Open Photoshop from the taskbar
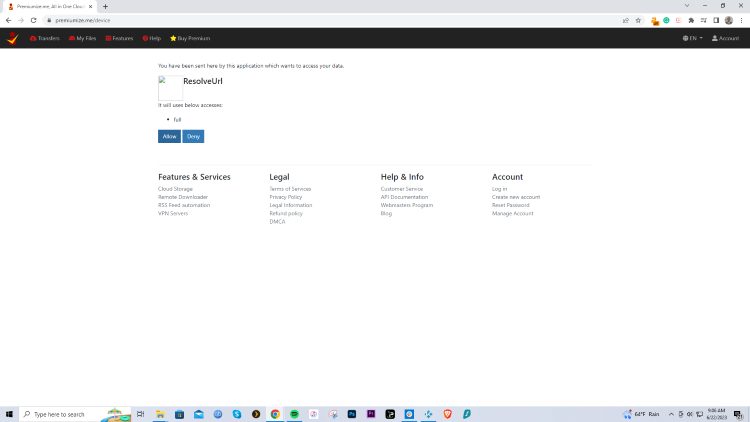The height and width of the screenshot is (422, 750). tap(352, 414)
